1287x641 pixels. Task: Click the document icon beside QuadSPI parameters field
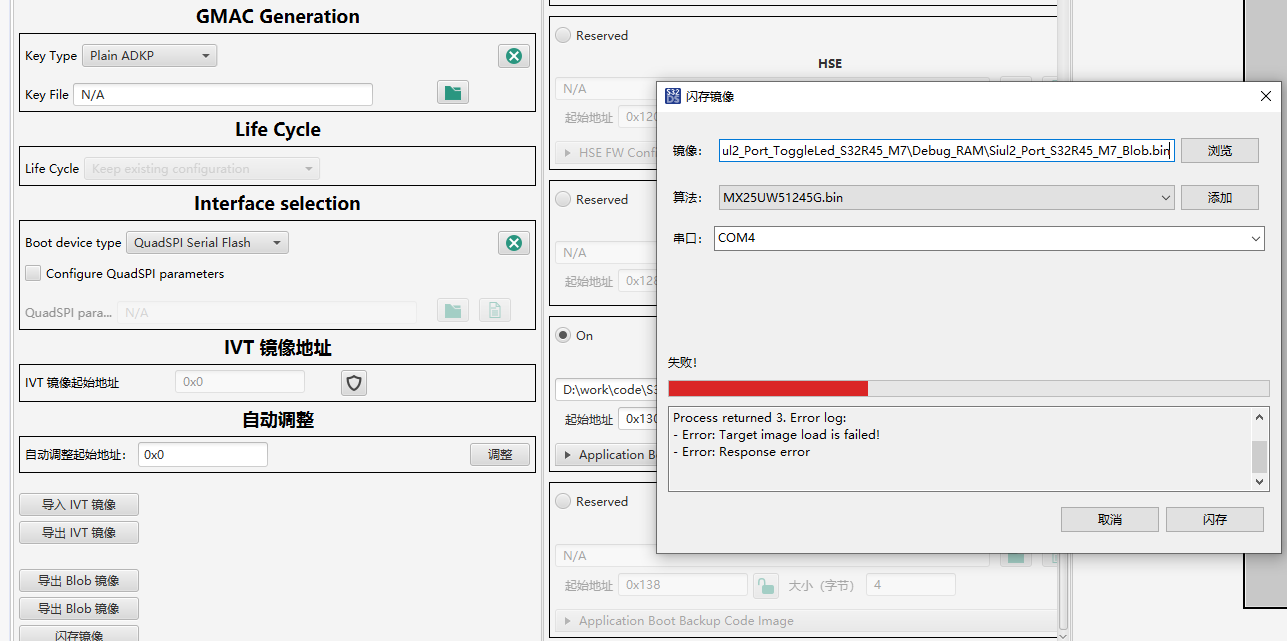click(x=494, y=311)
